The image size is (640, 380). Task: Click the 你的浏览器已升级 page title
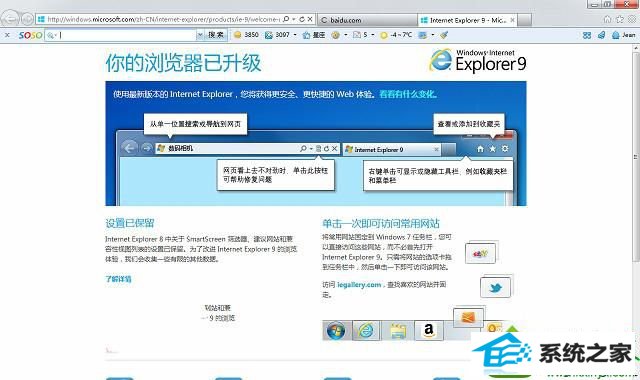[x=183, y=63]
